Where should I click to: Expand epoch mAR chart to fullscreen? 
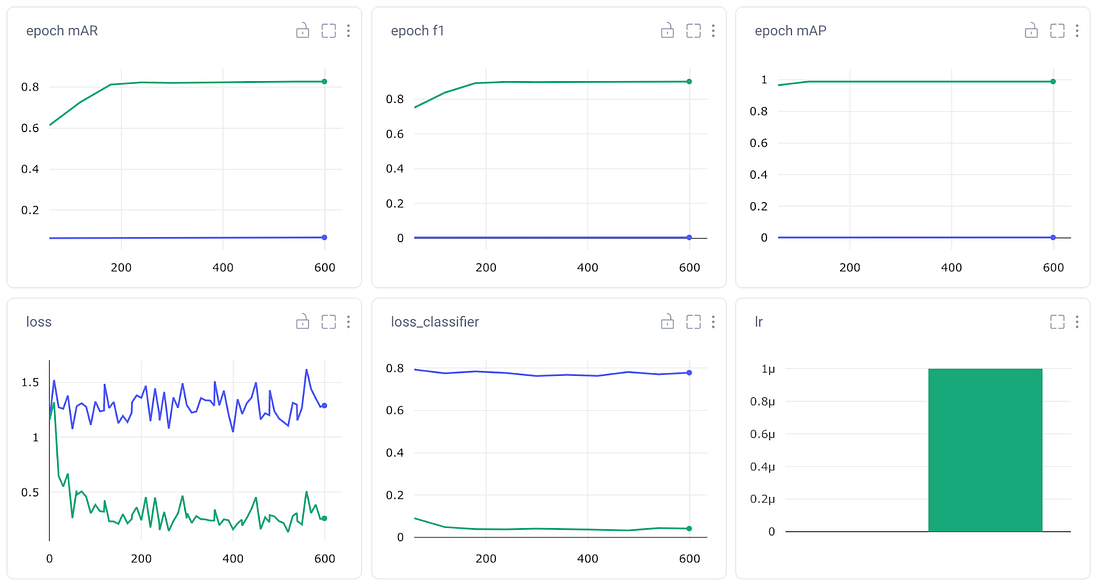pos(328,31)
